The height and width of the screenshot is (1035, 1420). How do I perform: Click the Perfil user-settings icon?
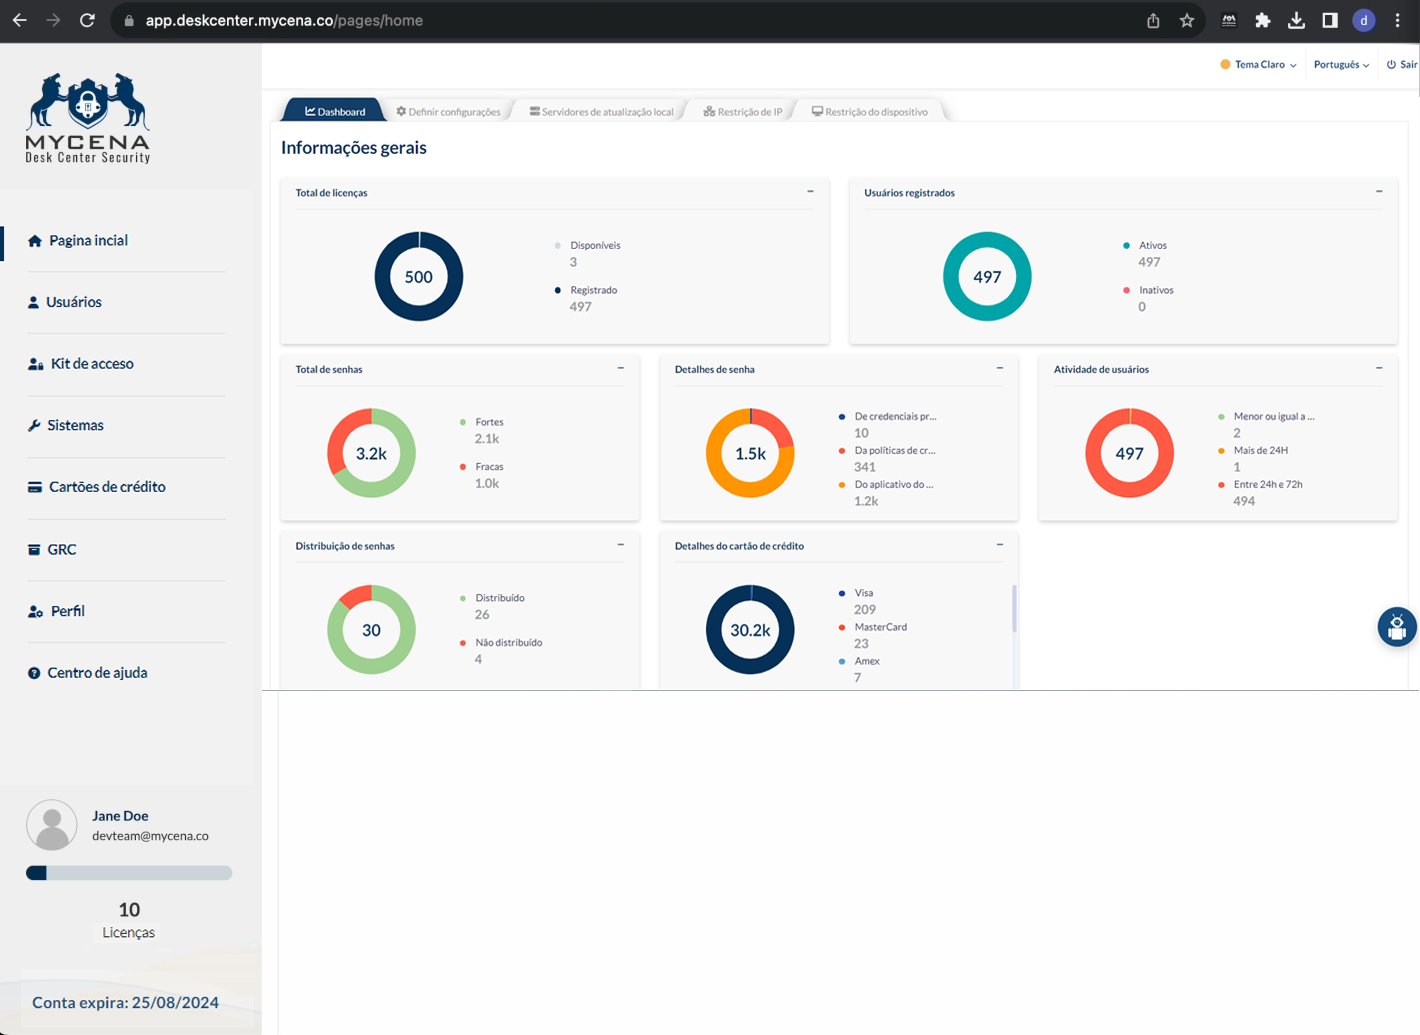[36, 611]
